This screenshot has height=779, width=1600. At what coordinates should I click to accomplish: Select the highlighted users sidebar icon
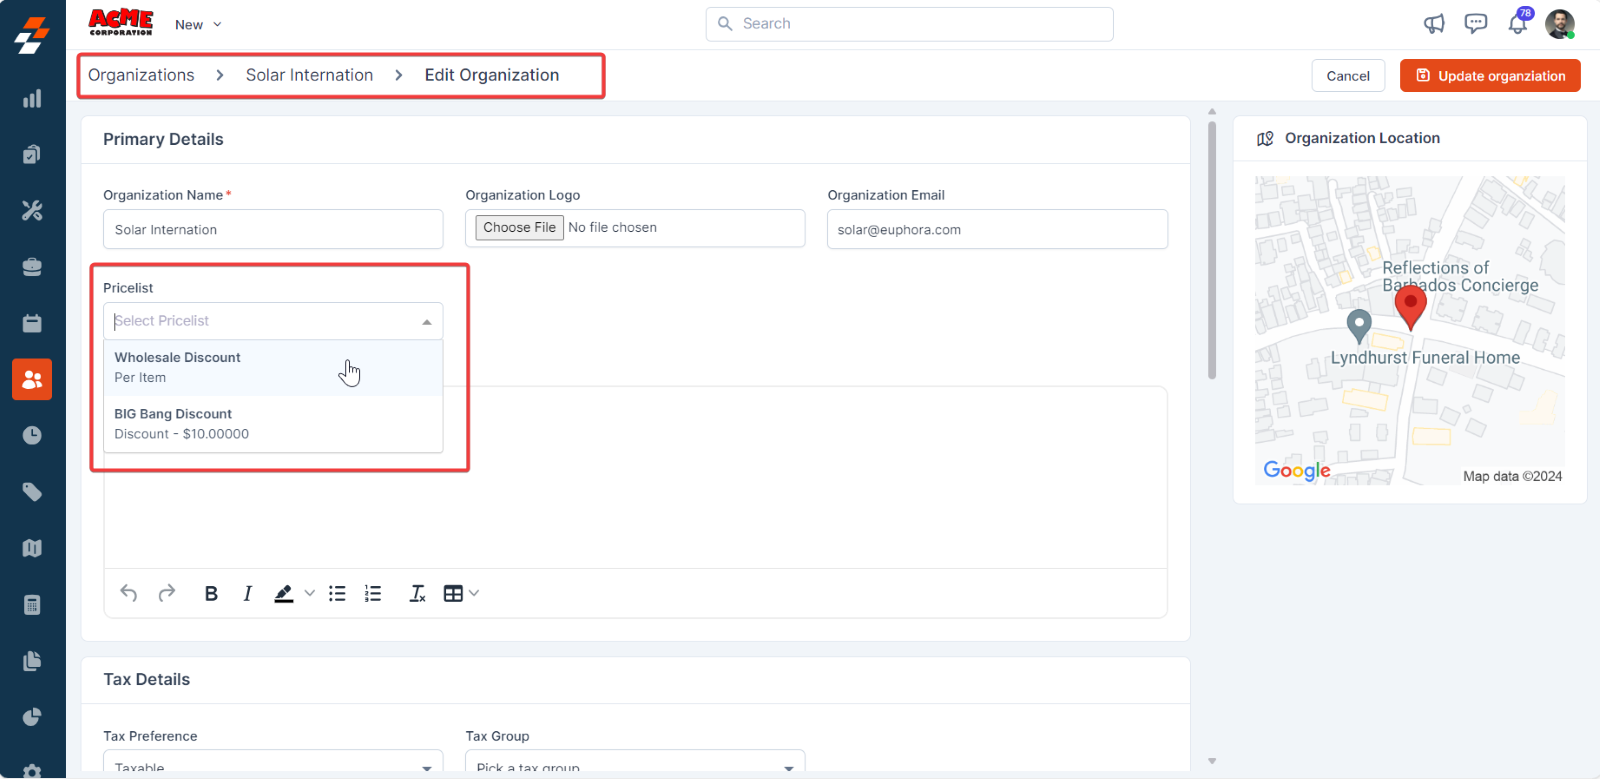coord(32,379)
